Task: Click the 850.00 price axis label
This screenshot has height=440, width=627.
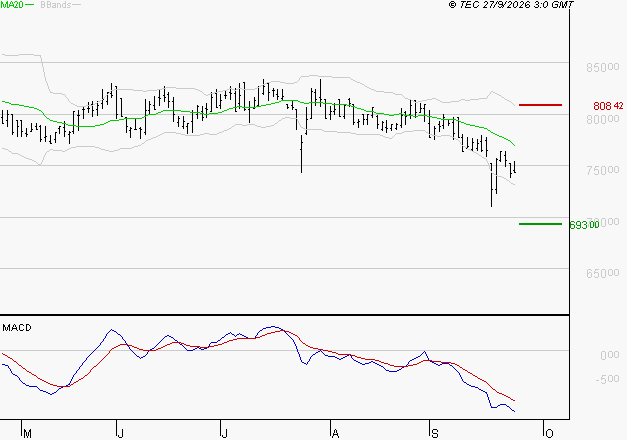Action: coord(603,67)
